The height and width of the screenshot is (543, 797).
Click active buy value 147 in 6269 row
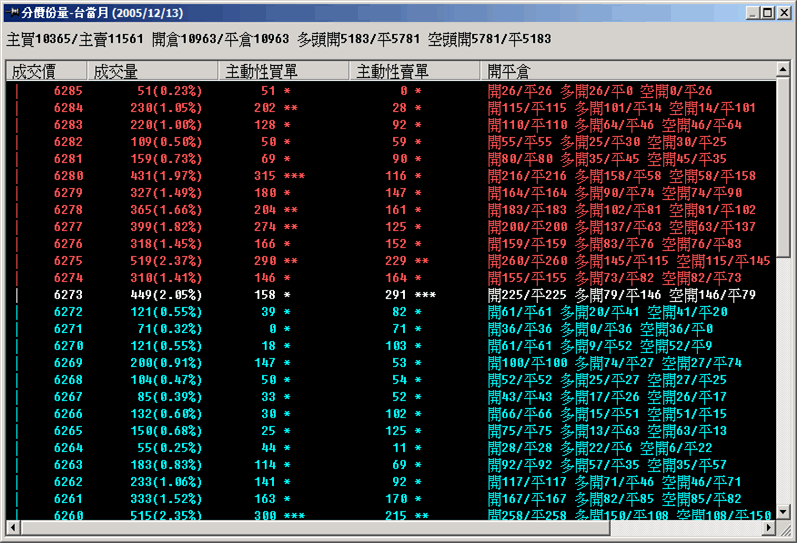pyautogui.click(x=265, y=363)
